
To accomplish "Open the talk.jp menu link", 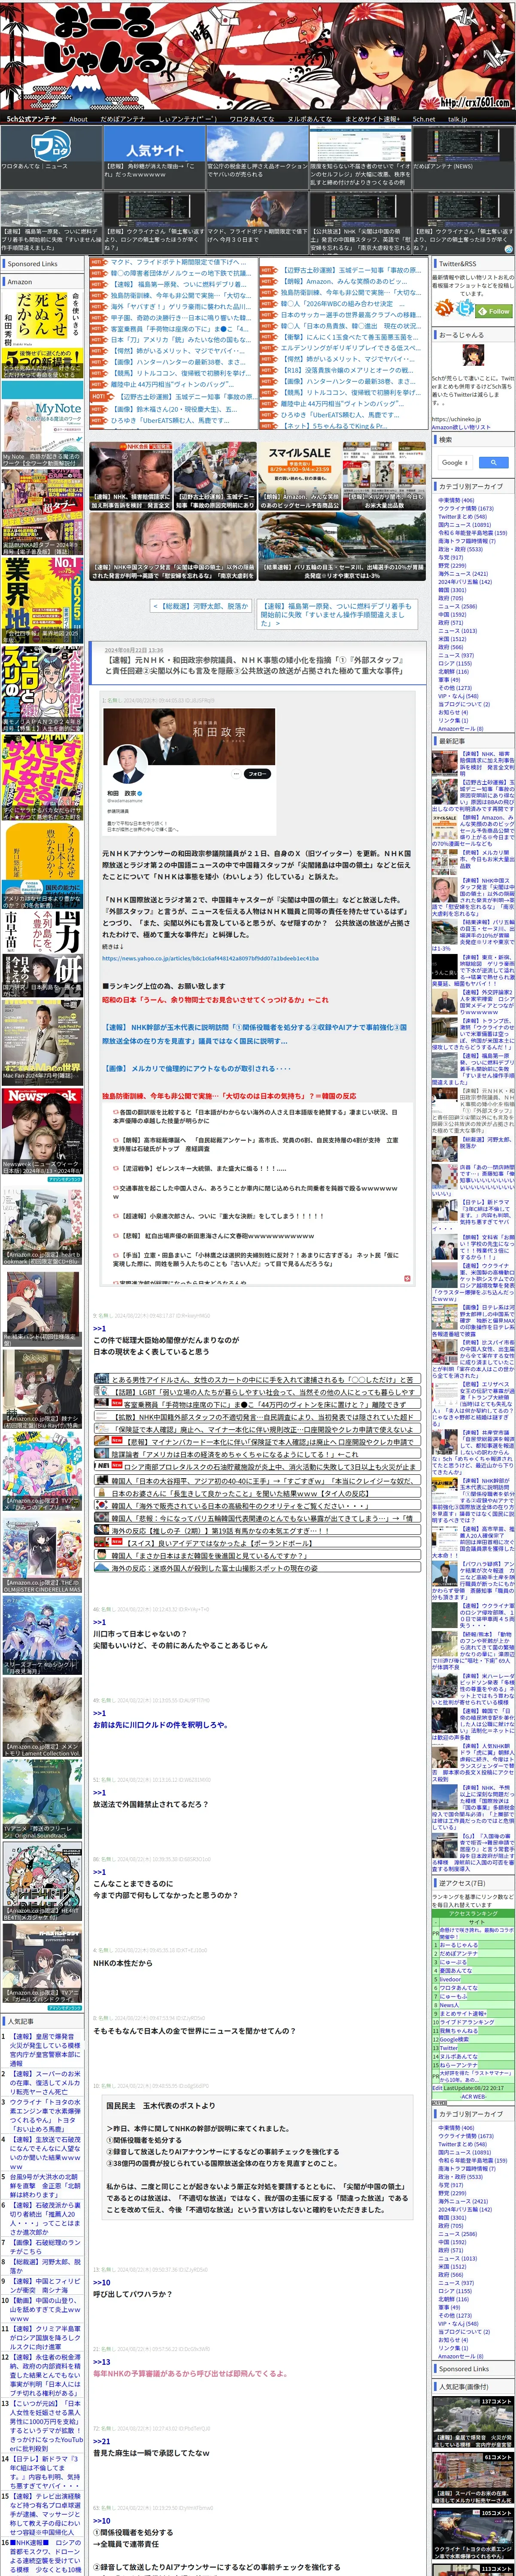I will click(x=457, y=119).
